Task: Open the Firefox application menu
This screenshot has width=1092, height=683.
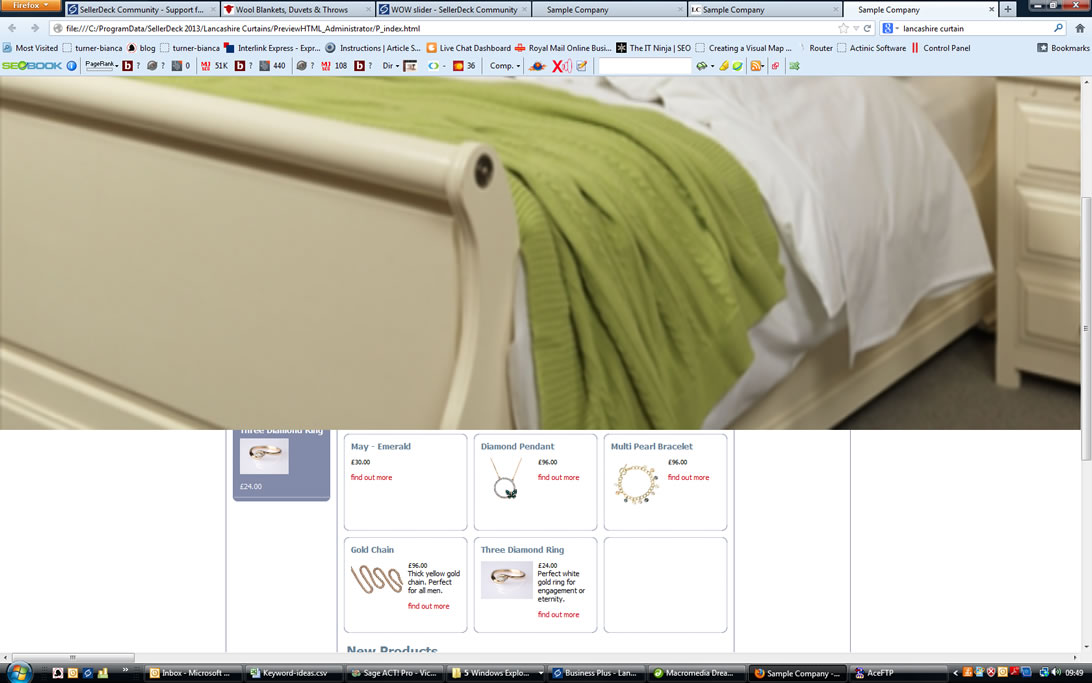Action: click(30, 6)
